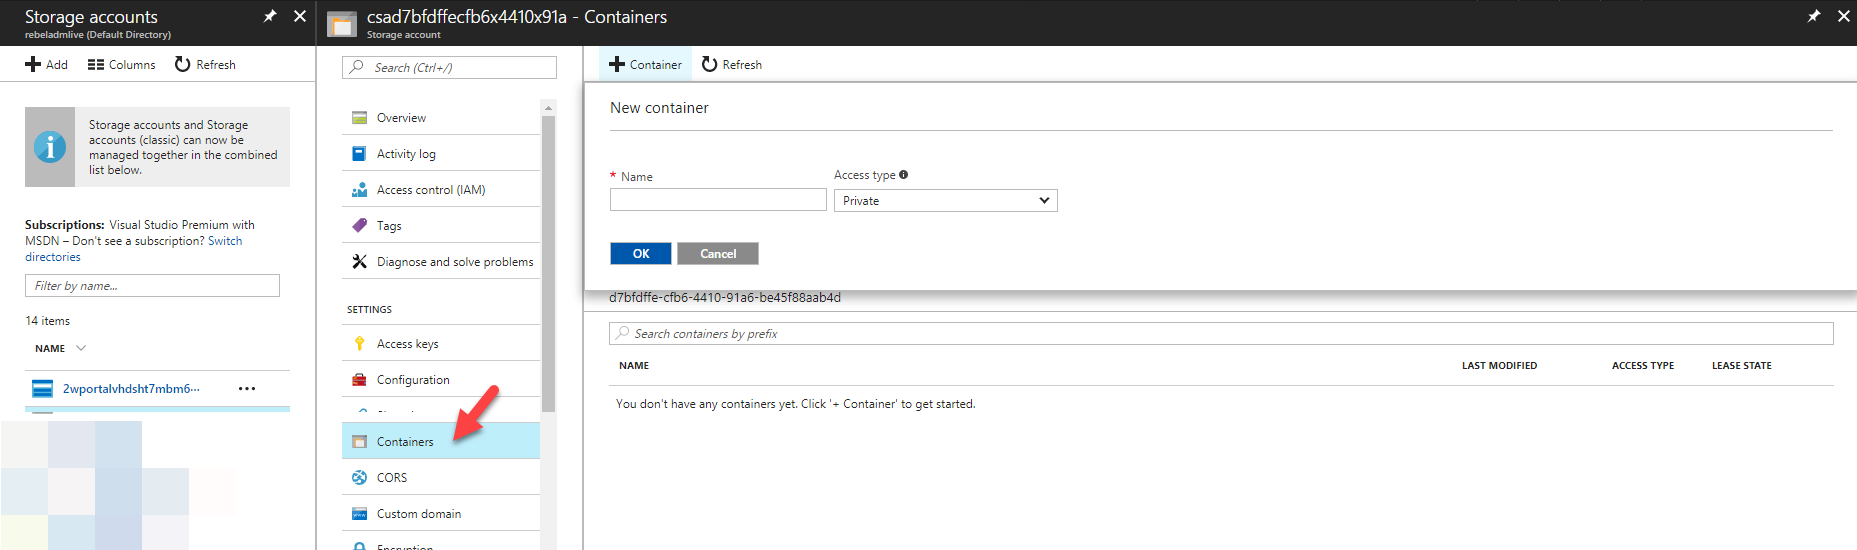The height and width of the screenshot is (550, 1857).
Task: Open the ellipsis menu for 2wportalvhdsht7mbm6
Action: [x=247, y=389]
